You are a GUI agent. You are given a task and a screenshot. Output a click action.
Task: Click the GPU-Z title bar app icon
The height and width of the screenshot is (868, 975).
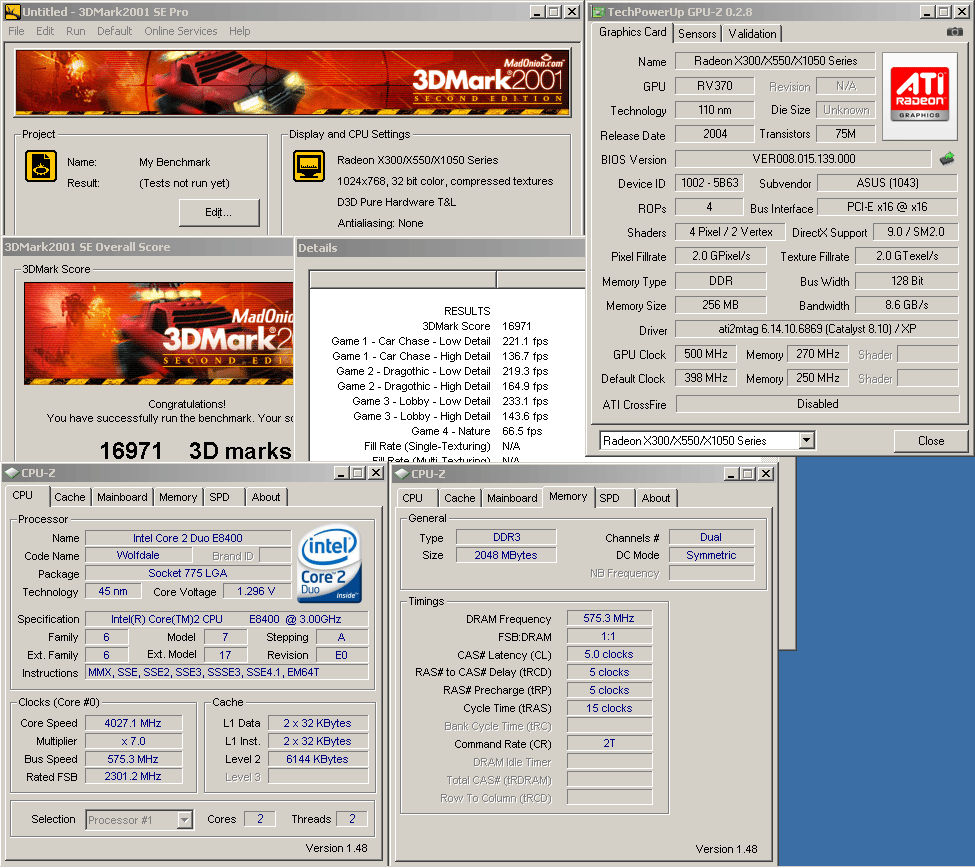click(598, 11)
